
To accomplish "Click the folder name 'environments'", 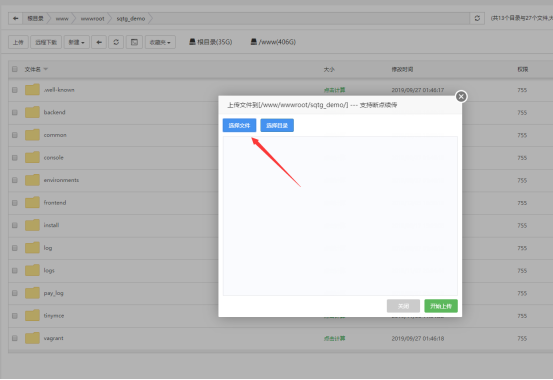I will [x=61, y=180].
